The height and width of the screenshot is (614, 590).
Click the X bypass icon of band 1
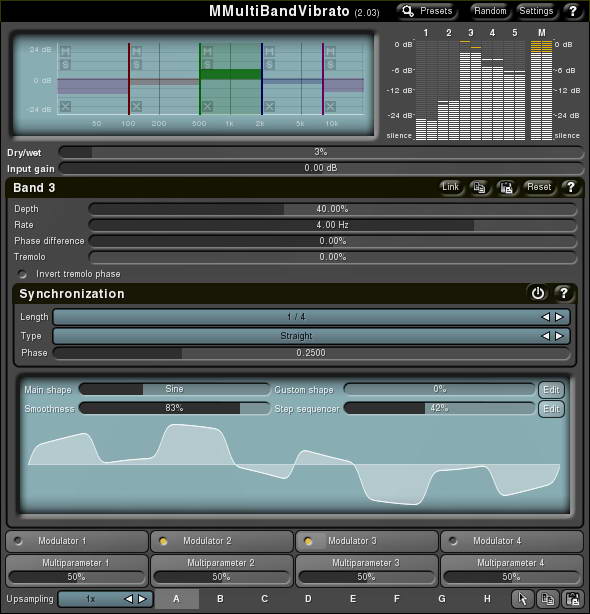click(66, 106)
